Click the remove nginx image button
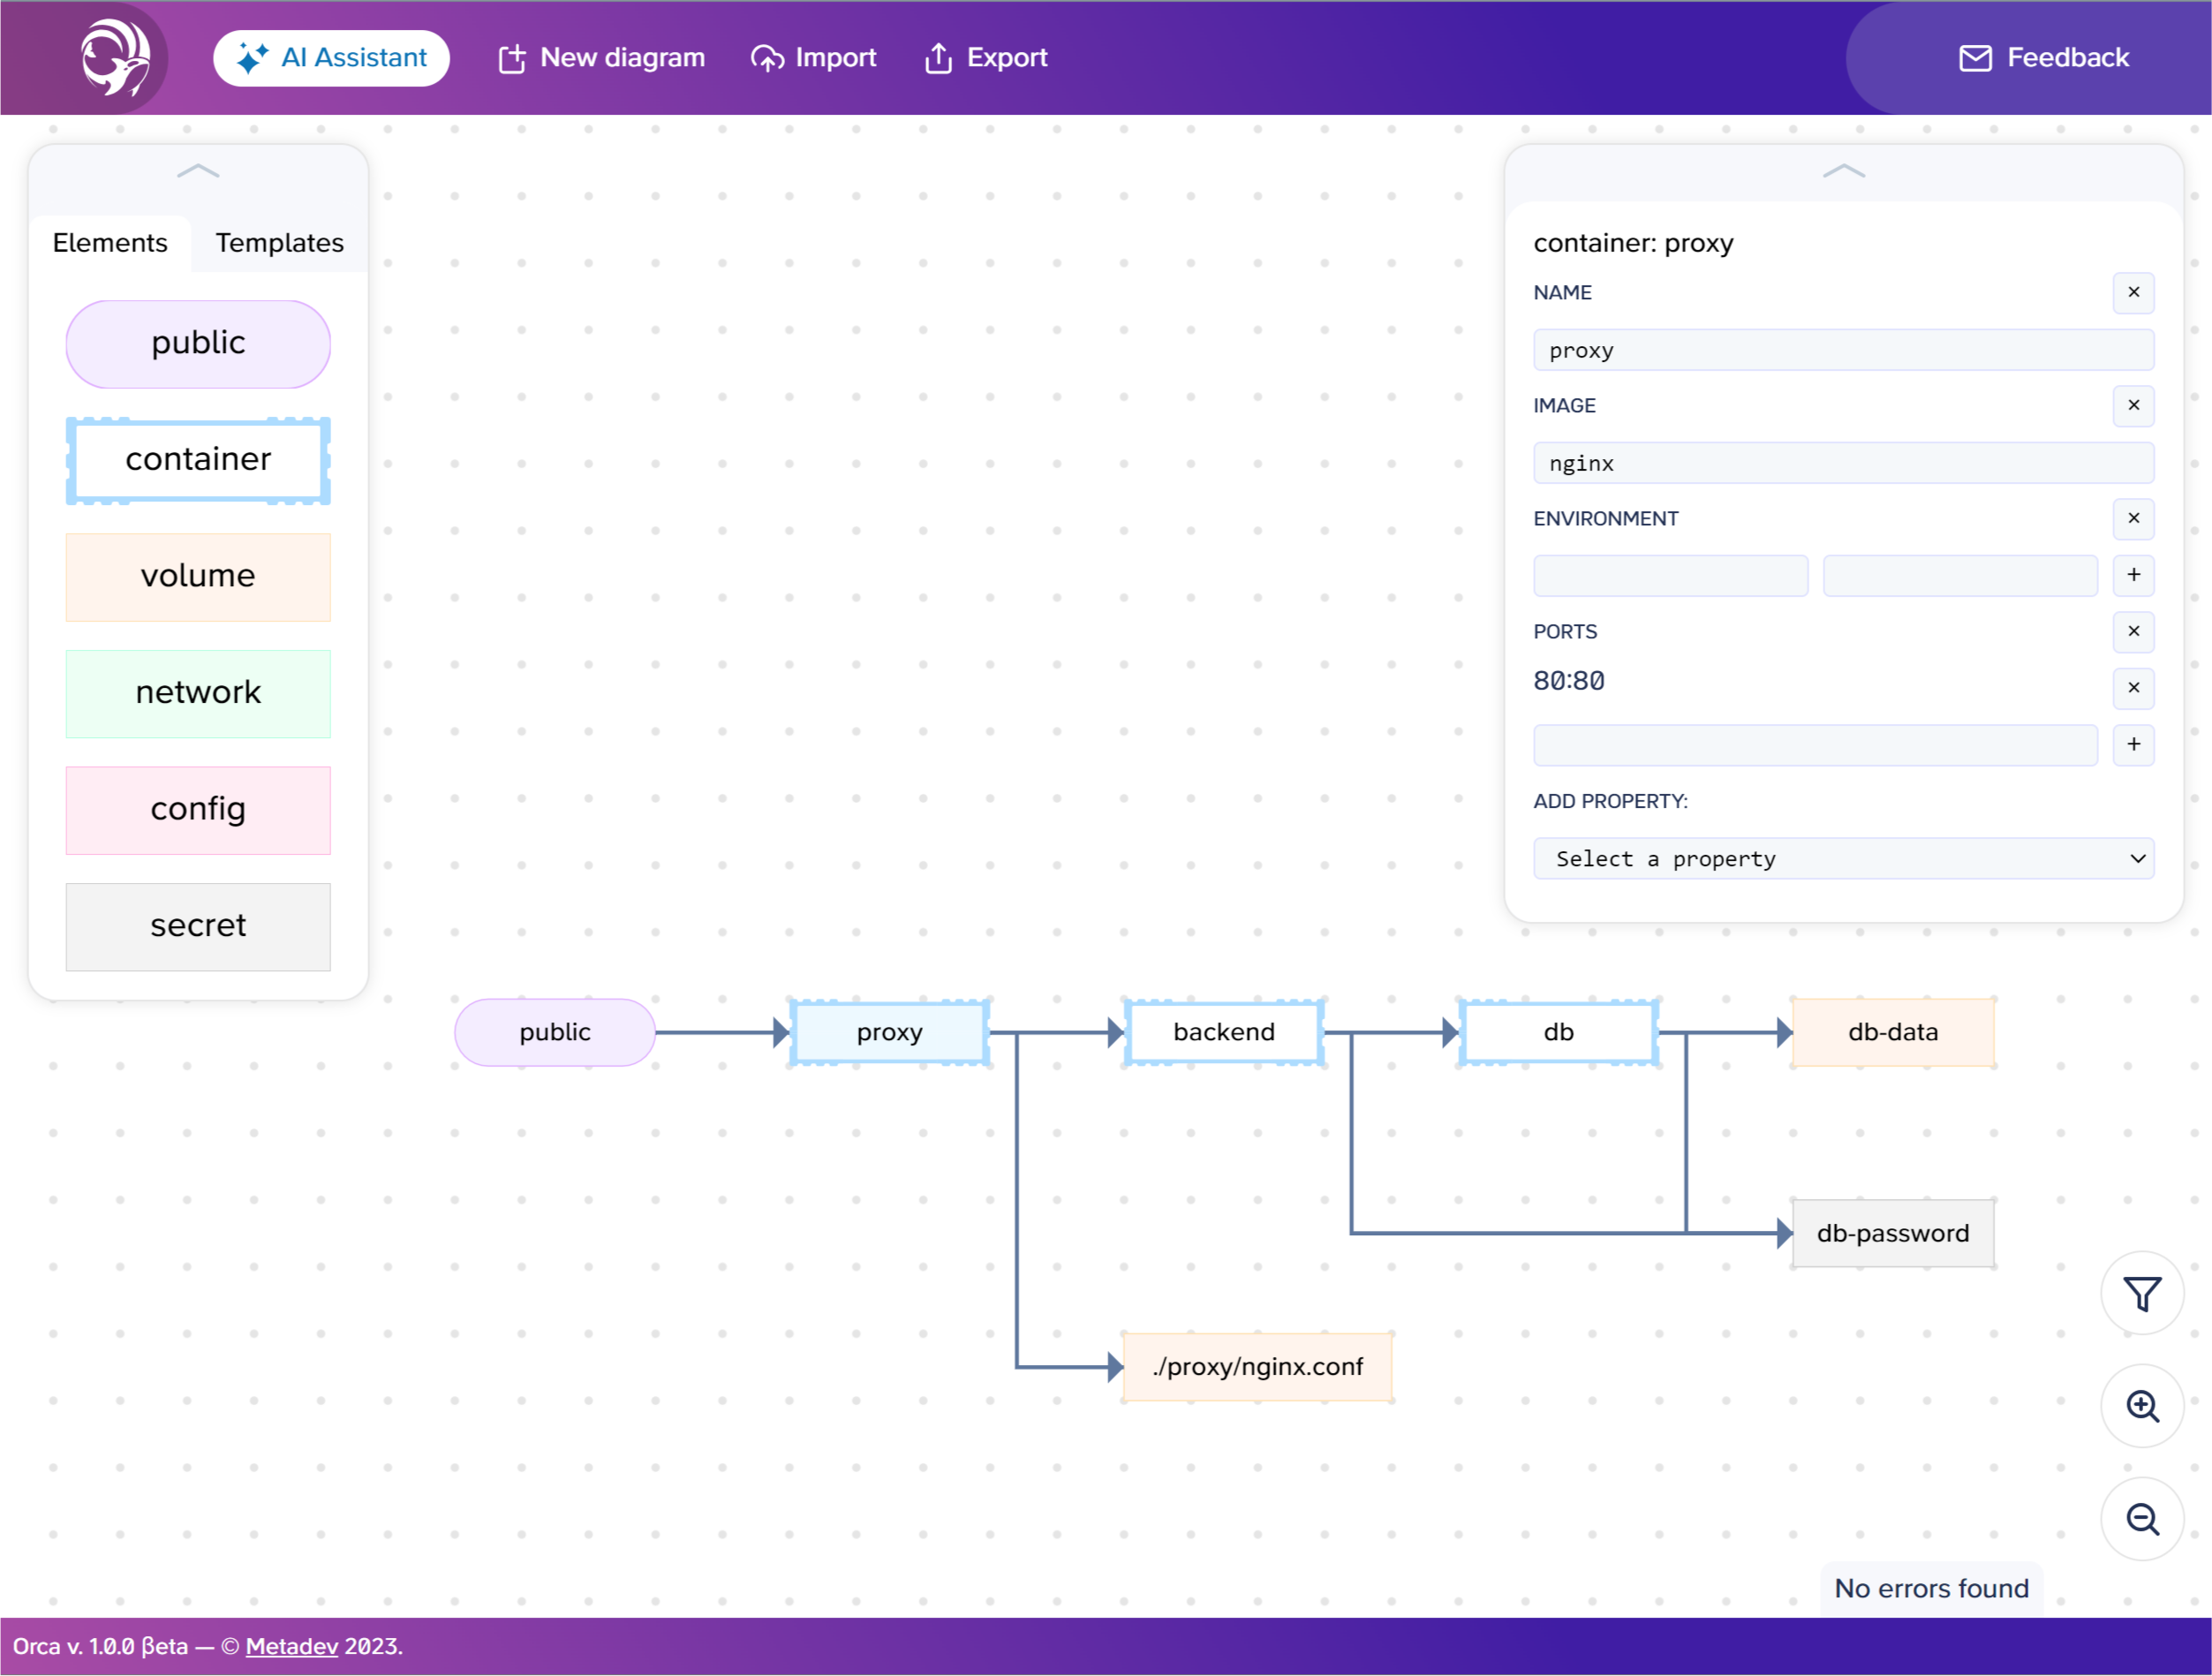2212x1676 pixels. pyautogui.click(x=2133, y=407)
